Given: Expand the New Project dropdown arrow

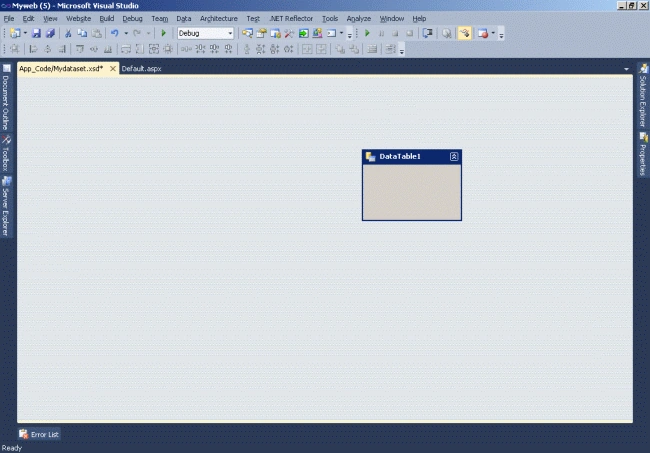Looking at the screenshot, I should (25, 33).
